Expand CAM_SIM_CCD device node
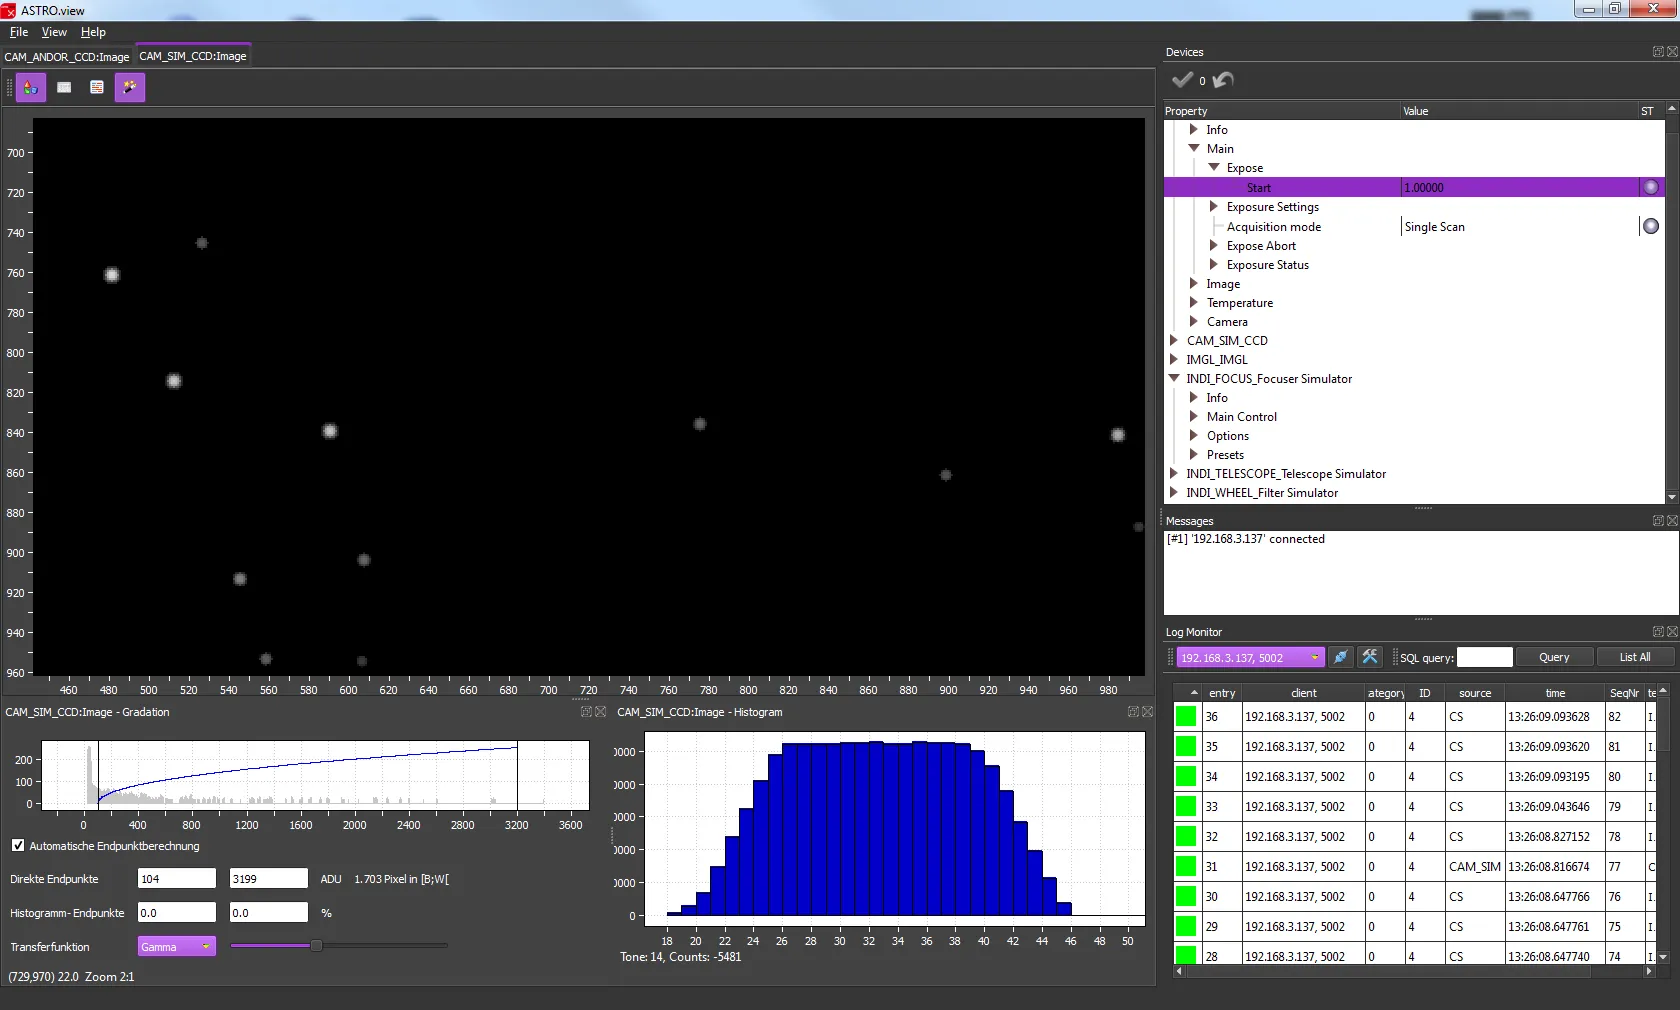Image resolution: width=1680 pixels, height=1010 pixels. tap(1175, 341)
